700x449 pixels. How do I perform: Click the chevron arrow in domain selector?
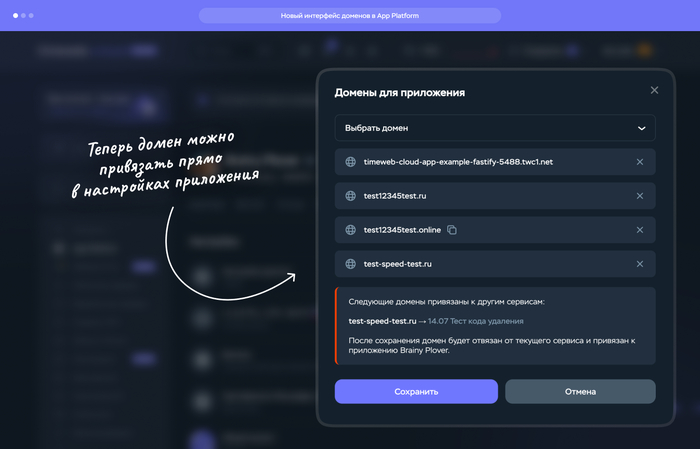(642, 129)
